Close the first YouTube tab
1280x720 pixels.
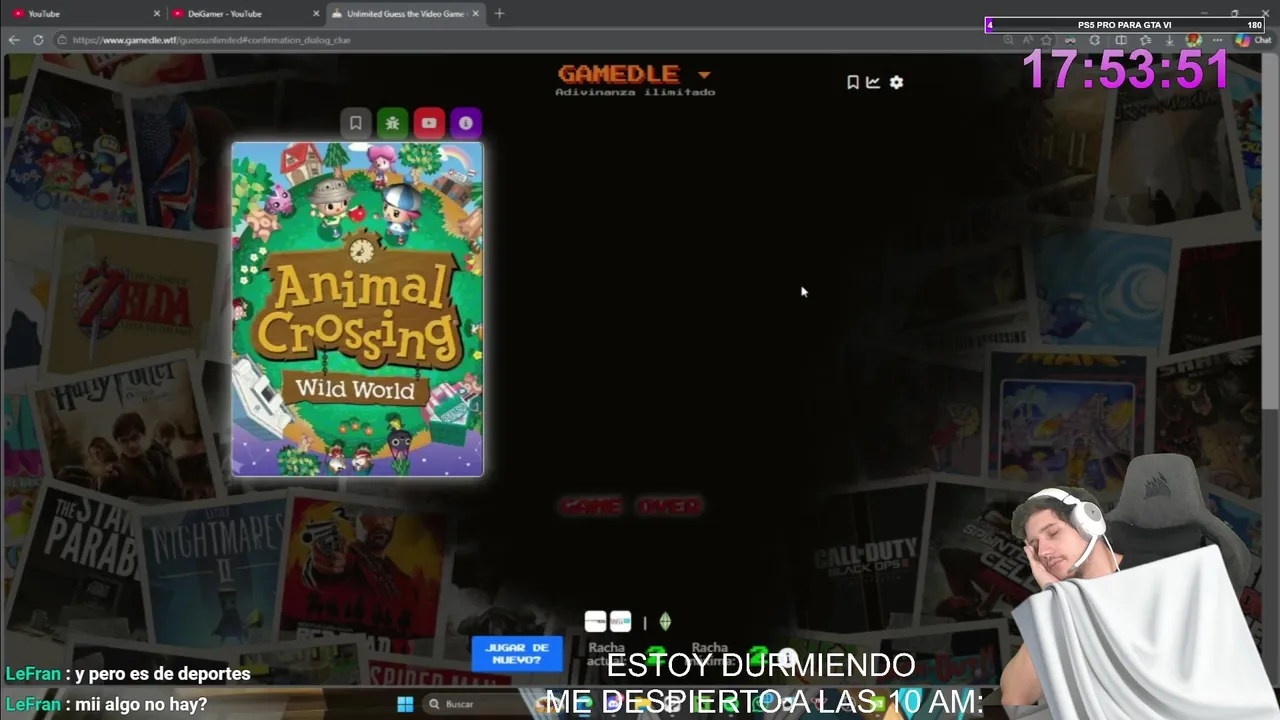(x=157, y=13)
